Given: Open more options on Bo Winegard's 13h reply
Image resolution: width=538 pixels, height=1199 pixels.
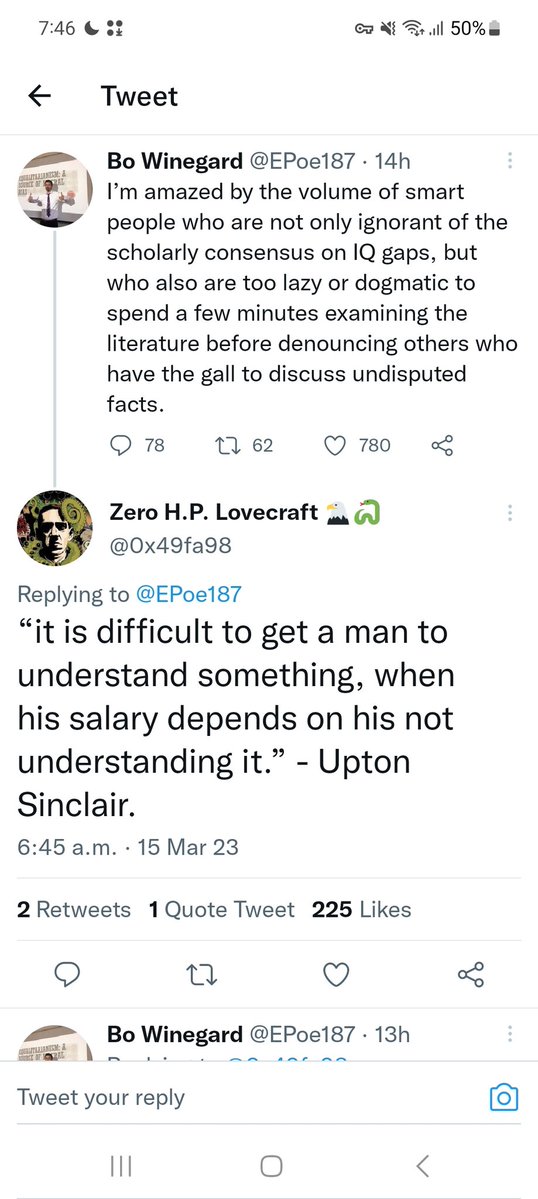Looking at the screenshot, I should coord(510,1034).
